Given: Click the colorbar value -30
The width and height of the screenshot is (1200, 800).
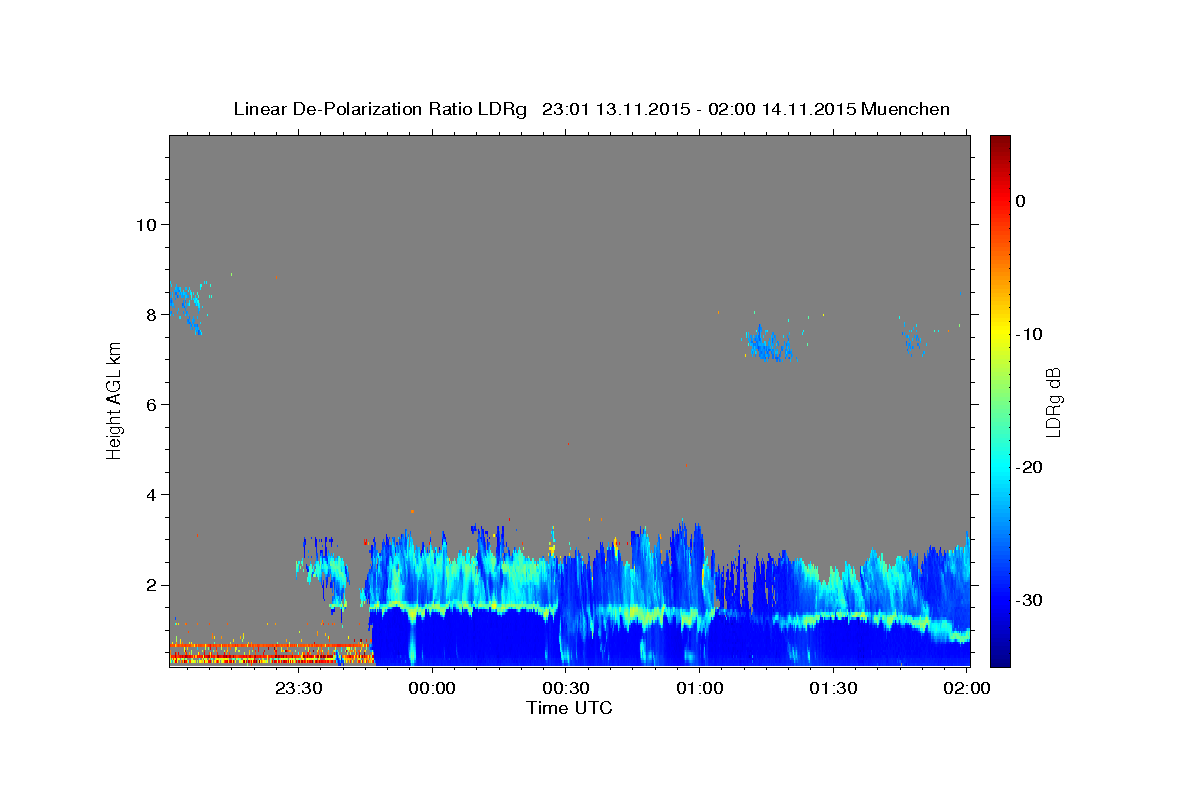Looking at the screenshot, I should tap(1030, 600).
